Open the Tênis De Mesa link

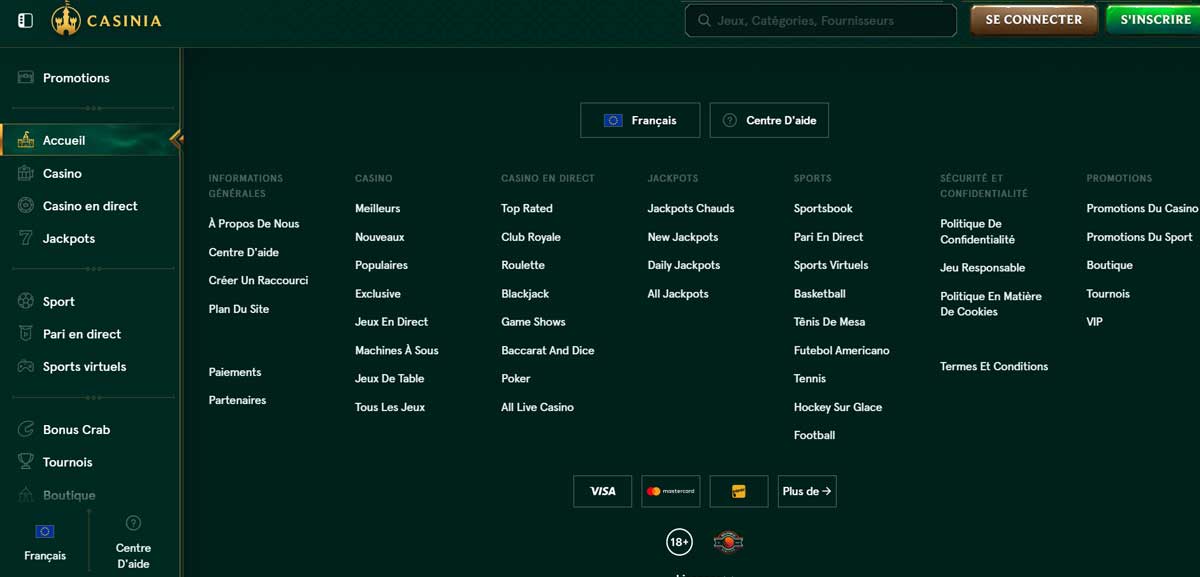[x=829, y=322]
